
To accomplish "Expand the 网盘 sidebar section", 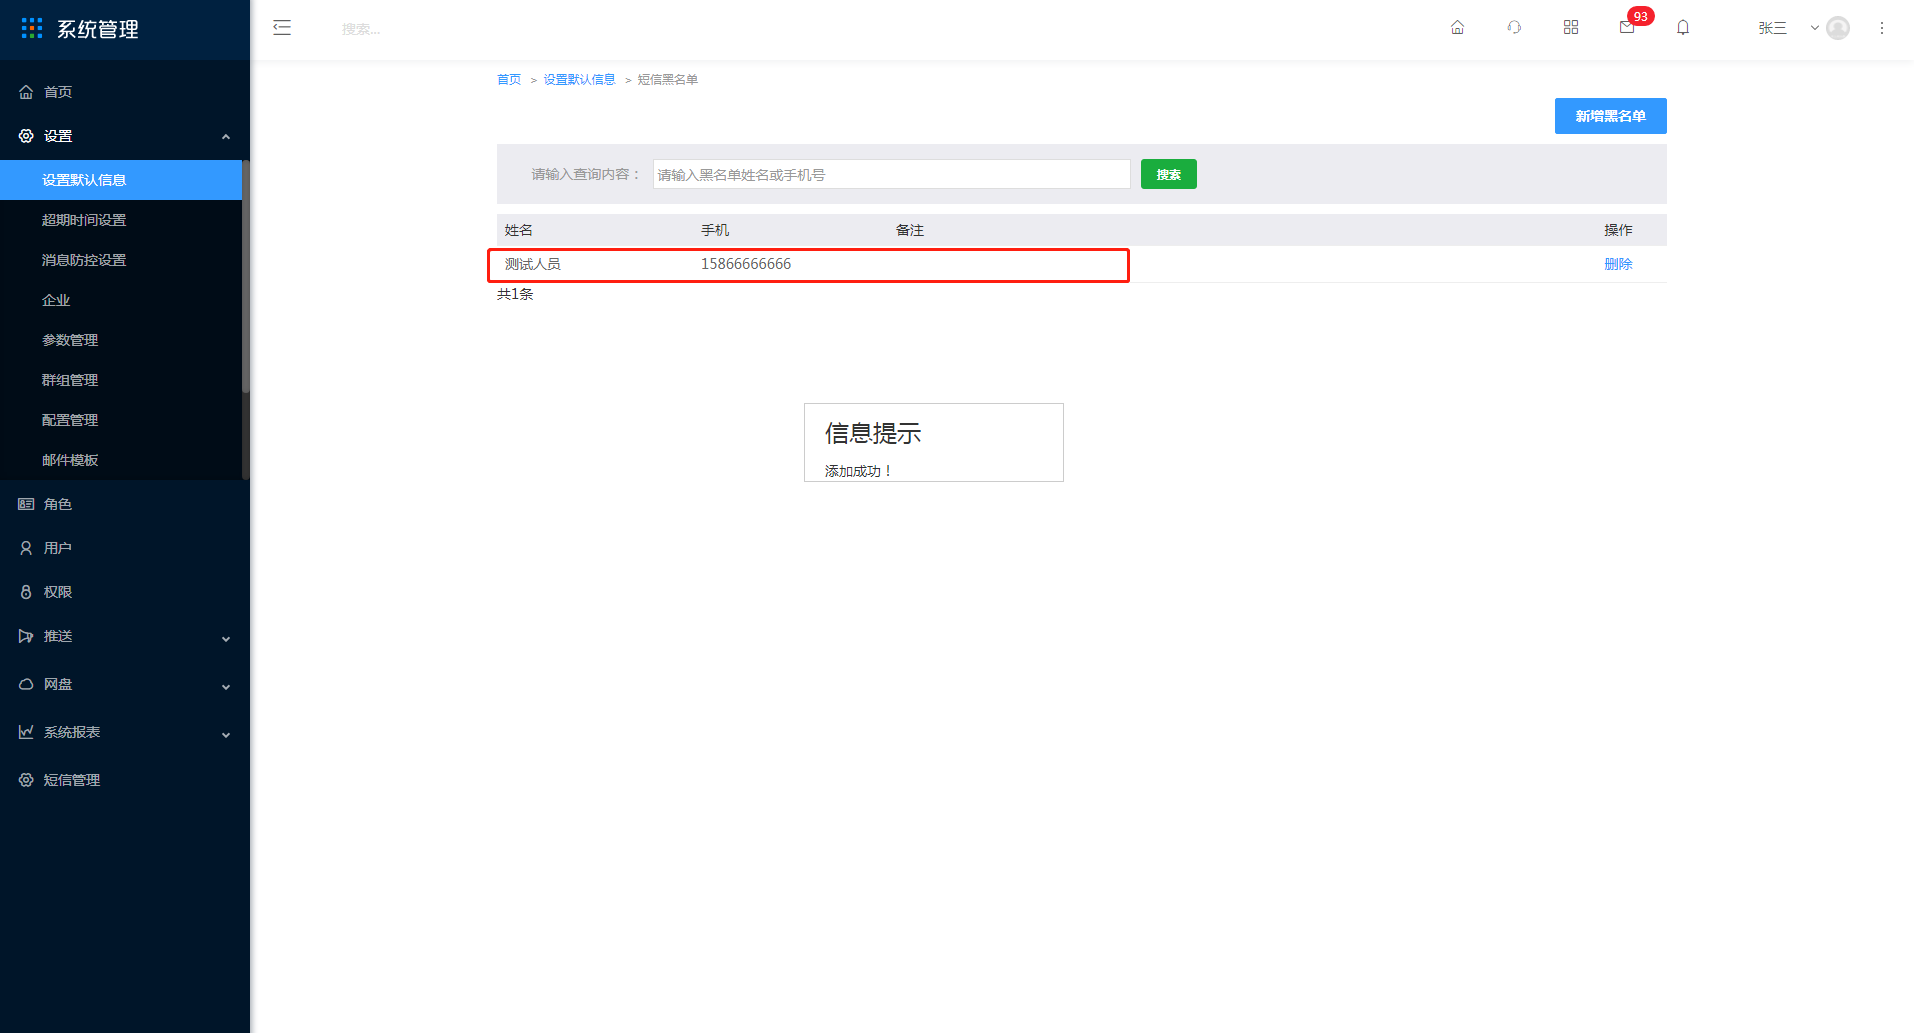I will tap(125, 684).
